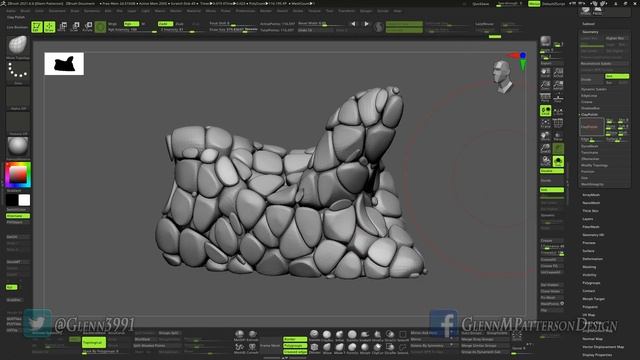This screenshot has width=640, height=360.
Task: Expand the Polygroups section
Action: (591, 283)
